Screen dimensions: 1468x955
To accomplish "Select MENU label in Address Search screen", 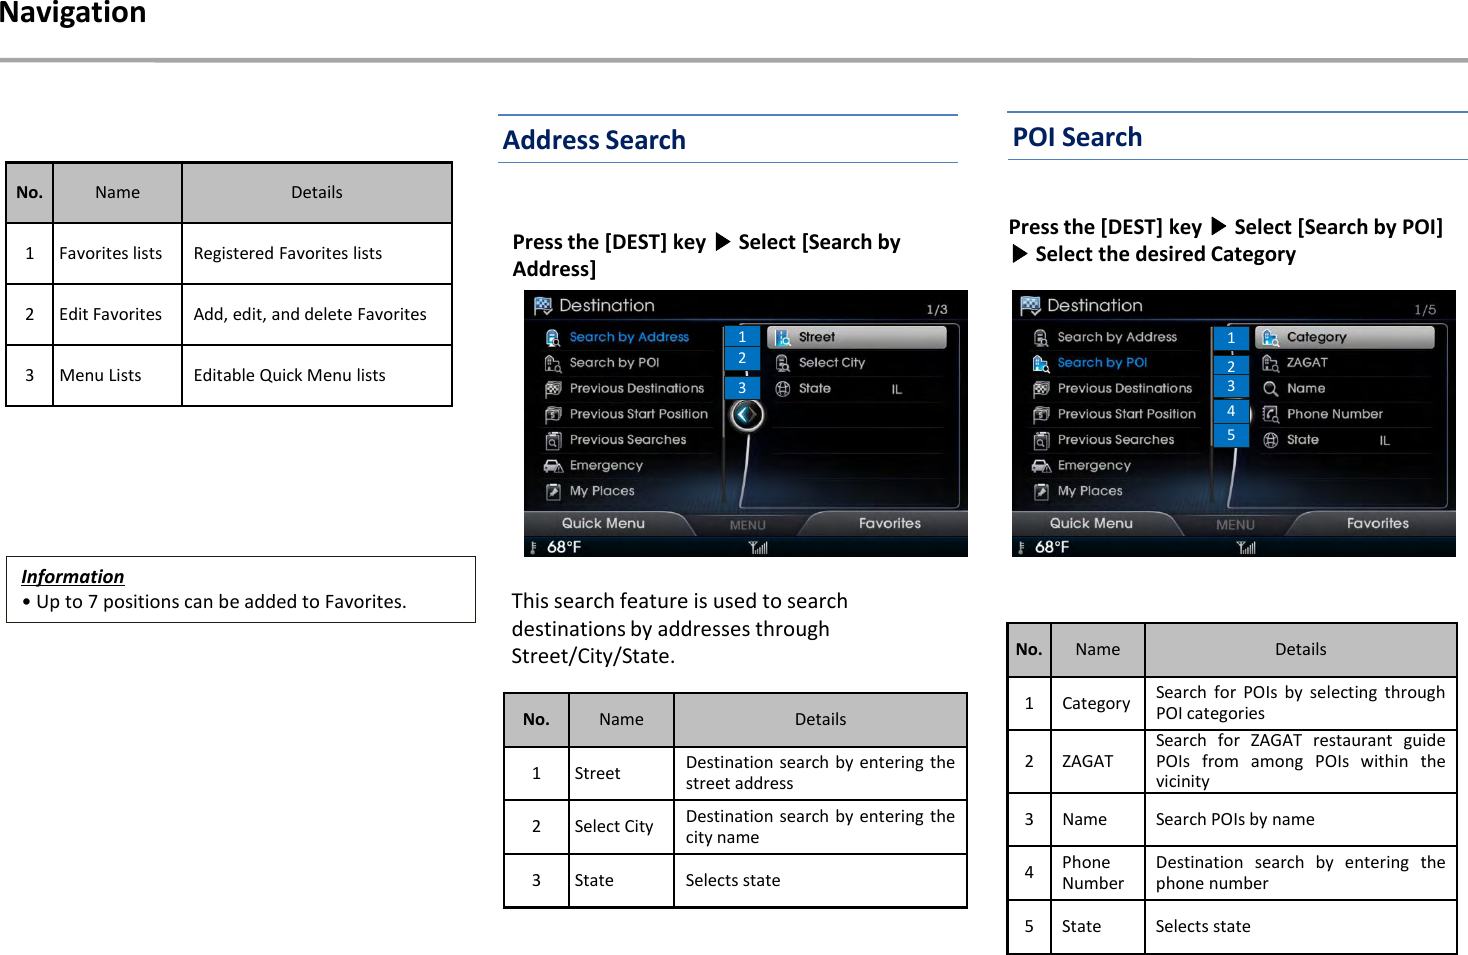I will tap(748, 526).
